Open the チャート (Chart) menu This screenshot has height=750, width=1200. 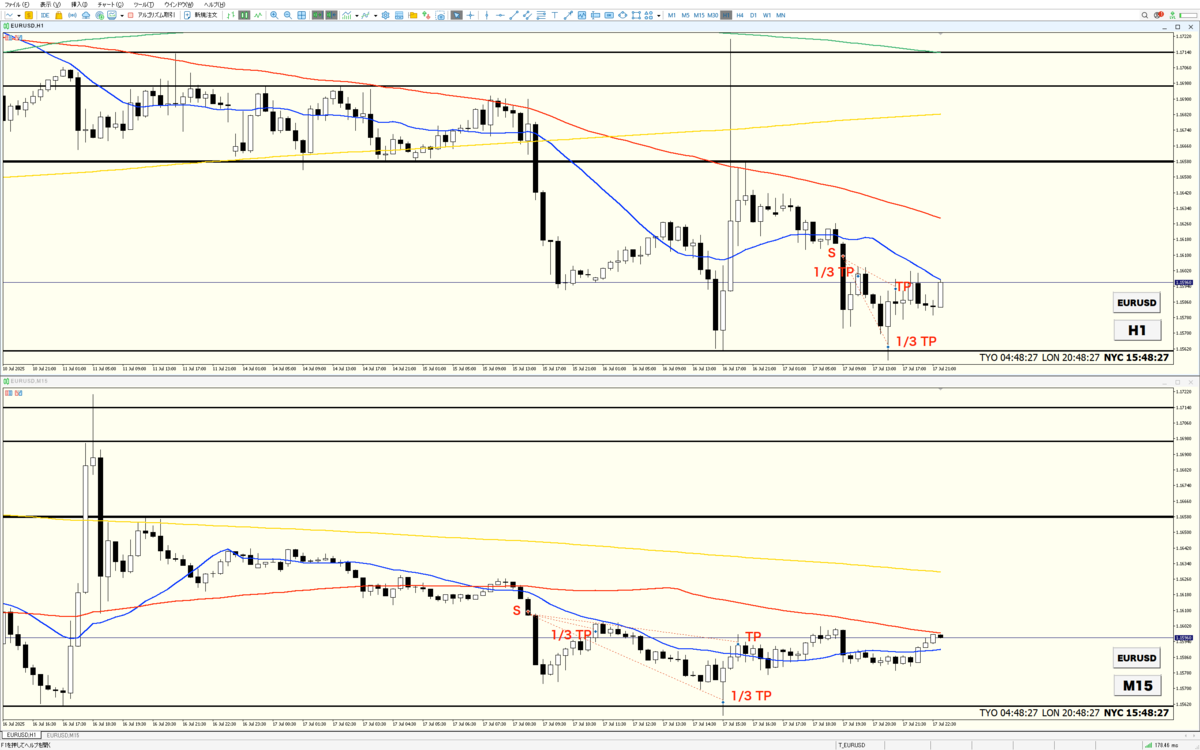[110, 5]
